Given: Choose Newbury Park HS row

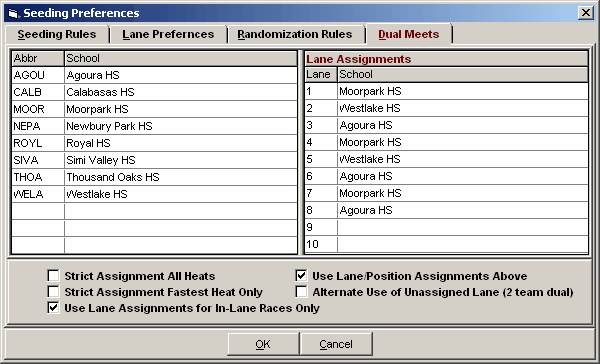Looking at the screenshot, I should 181,126.
